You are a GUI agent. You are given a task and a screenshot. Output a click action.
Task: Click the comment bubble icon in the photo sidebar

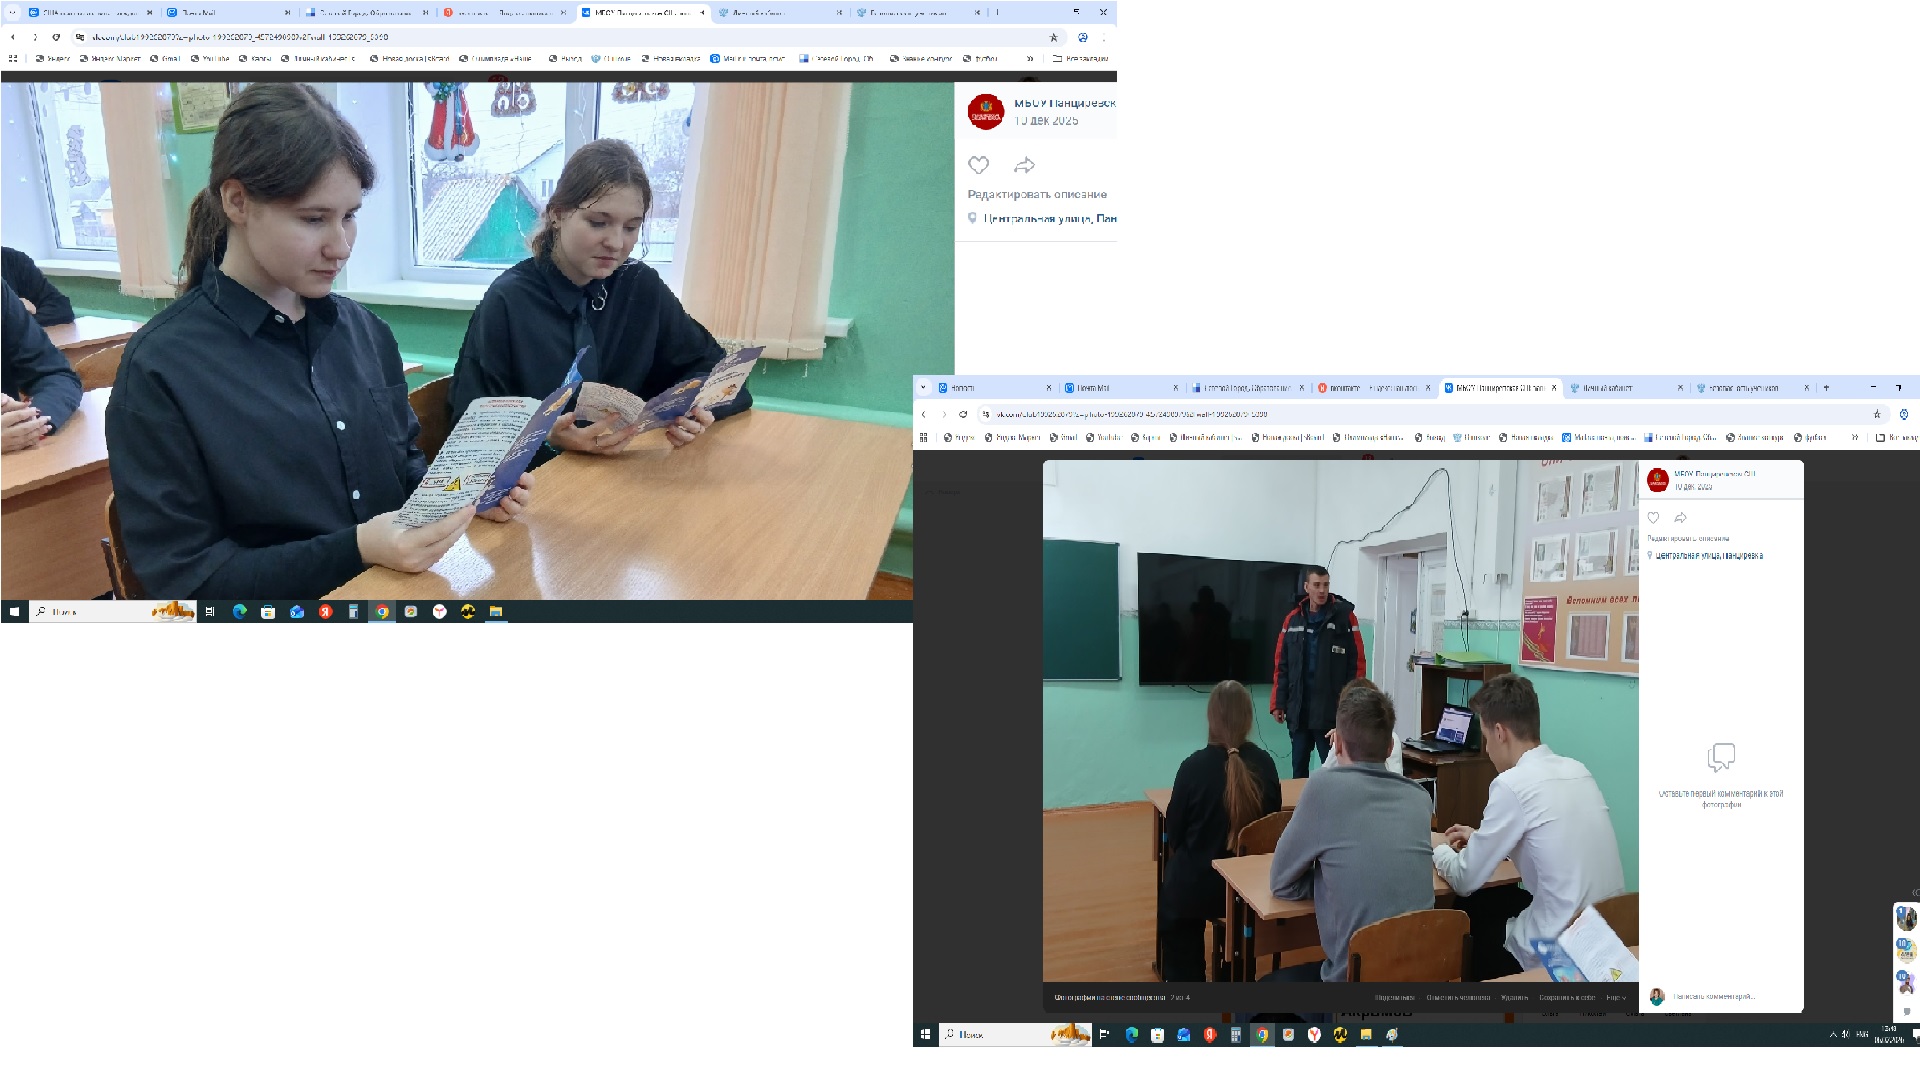pyautogui.click(x=1722, y=757)
